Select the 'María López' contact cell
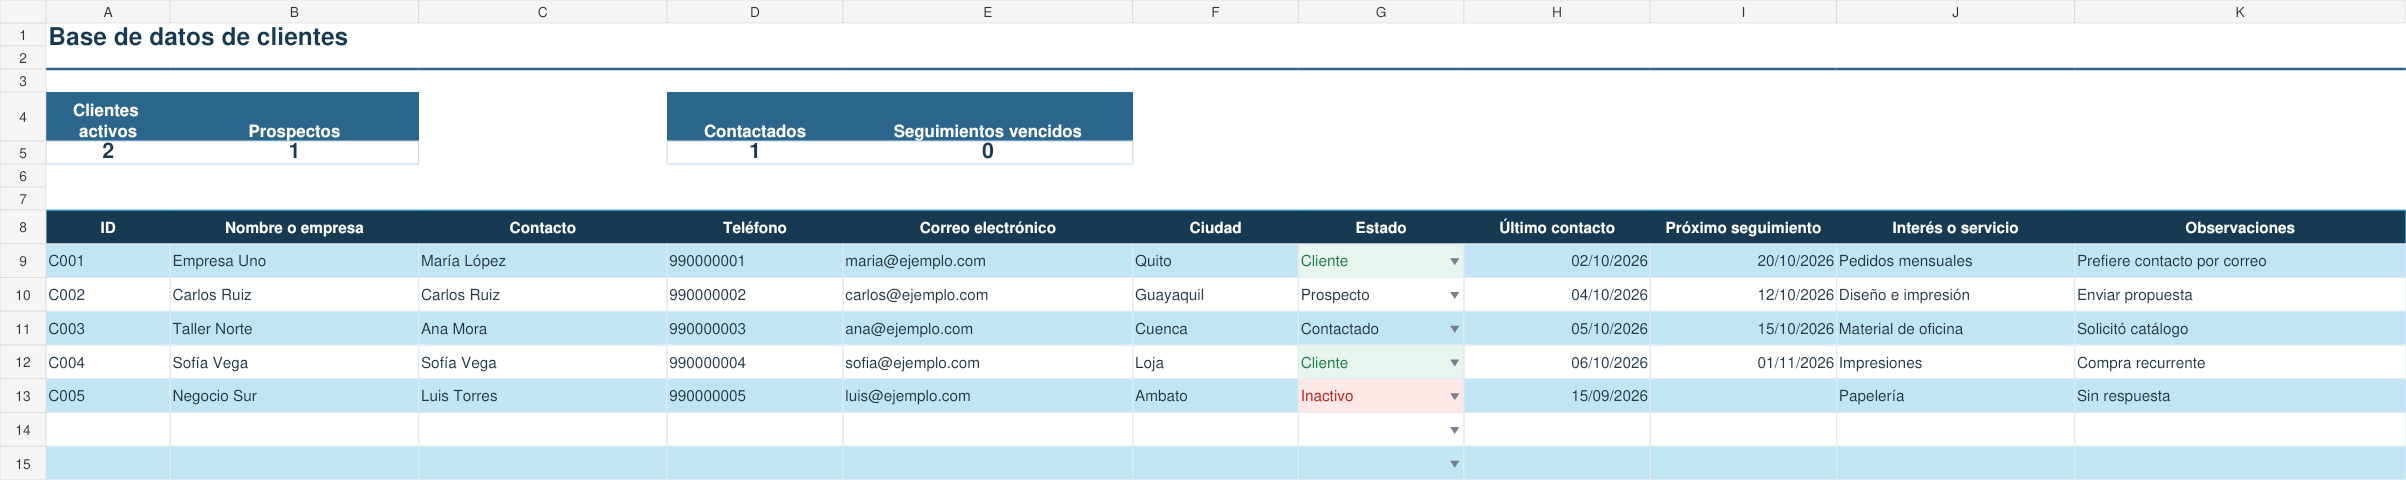This screenshot has height=480, width=2406. 542,261
